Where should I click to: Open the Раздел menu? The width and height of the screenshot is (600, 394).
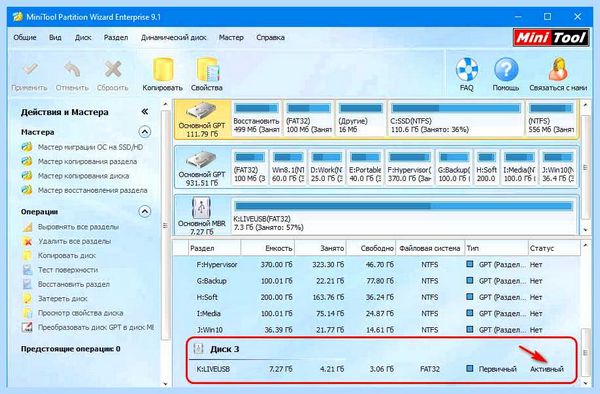(116, 37)
